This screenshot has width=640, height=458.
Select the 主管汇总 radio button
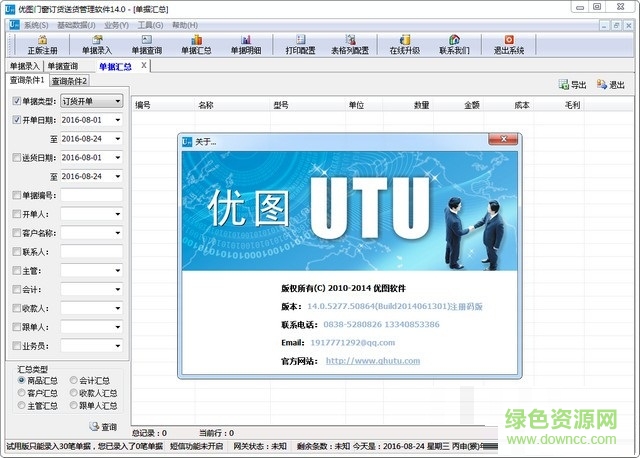coord(22,406)
